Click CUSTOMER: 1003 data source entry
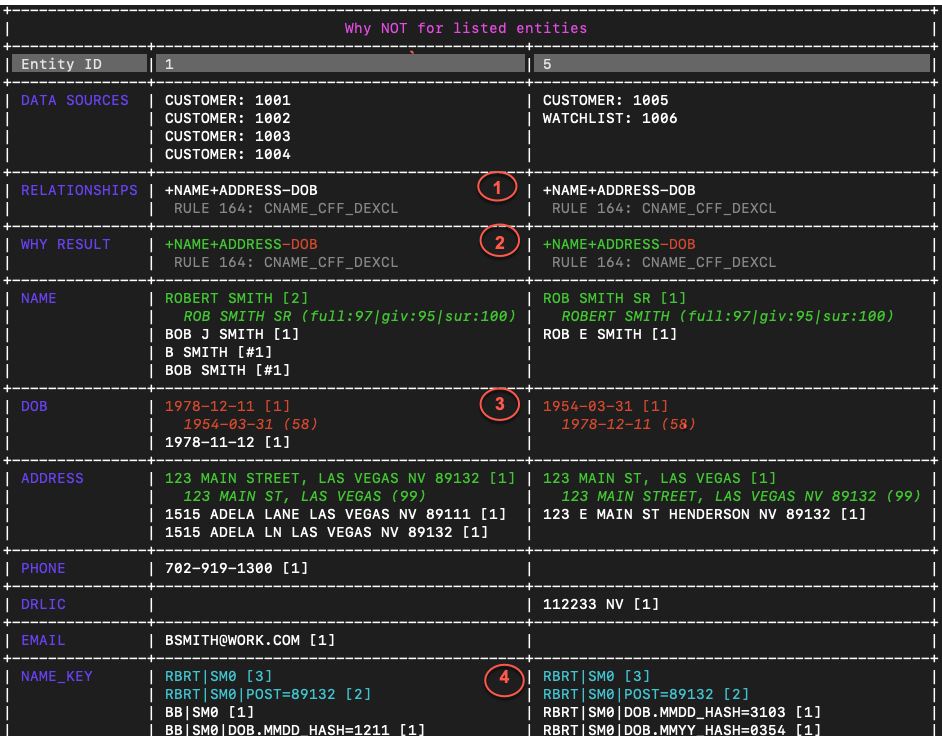The width and height of the screenshot is (942, 736). (x=228, y=136)
